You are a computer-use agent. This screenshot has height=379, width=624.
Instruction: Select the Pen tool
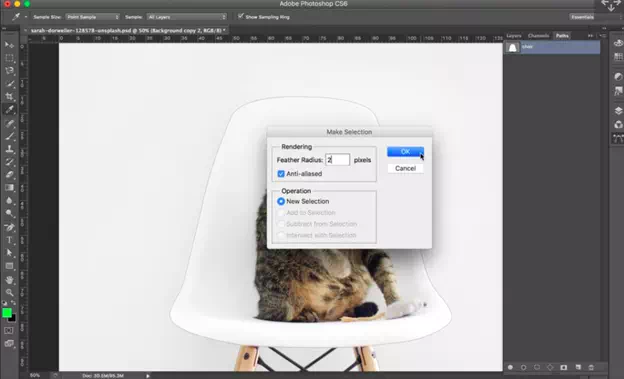(x=9, y=227)
